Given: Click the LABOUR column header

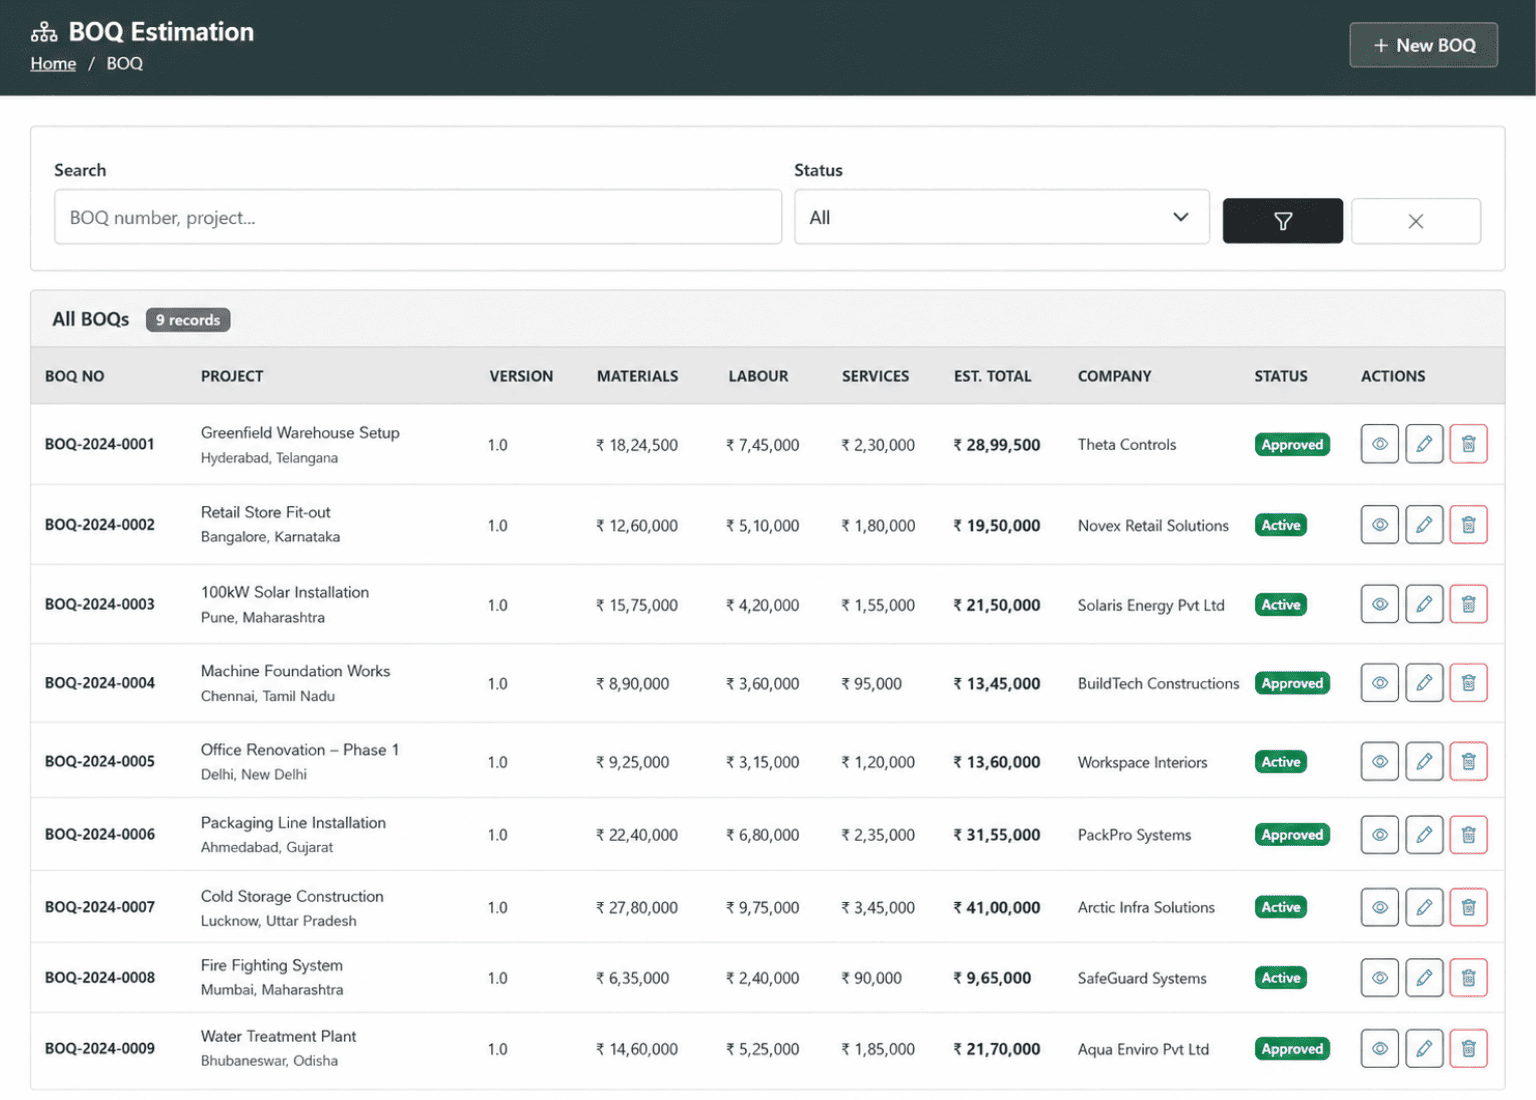Looking at the screenshot, I should [758, 376].
